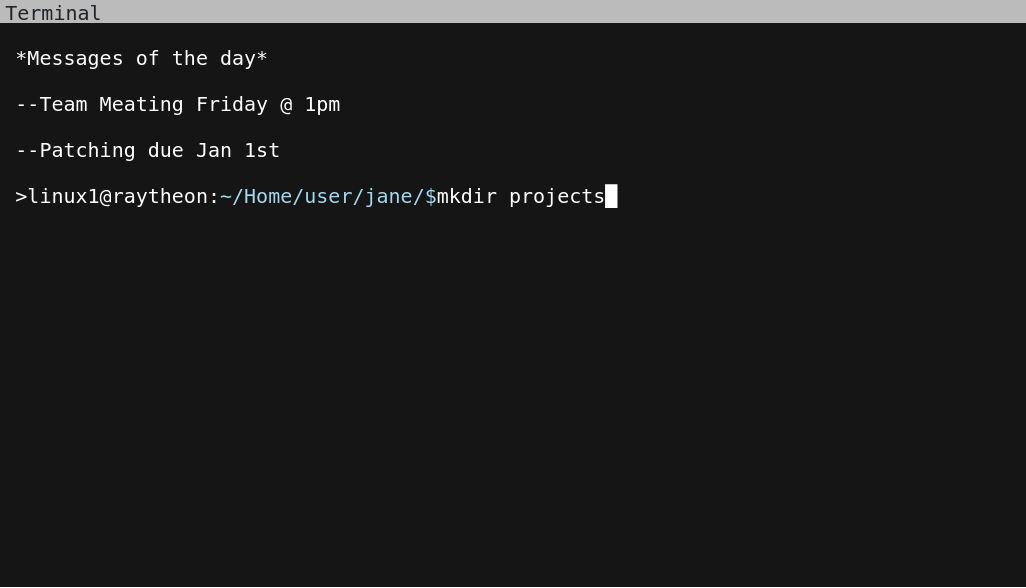Click the "1pm" time text
This screenshot has height=588, width=1026.
(x=322, y=104)
